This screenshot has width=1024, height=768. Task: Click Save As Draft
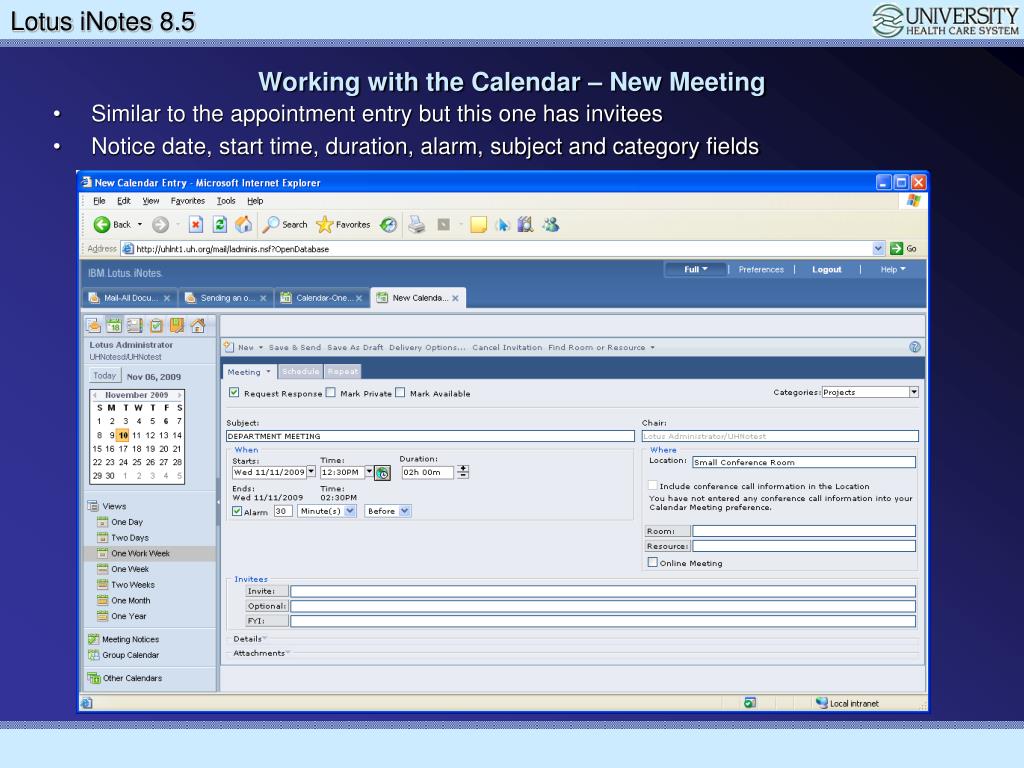coord(355,347)
